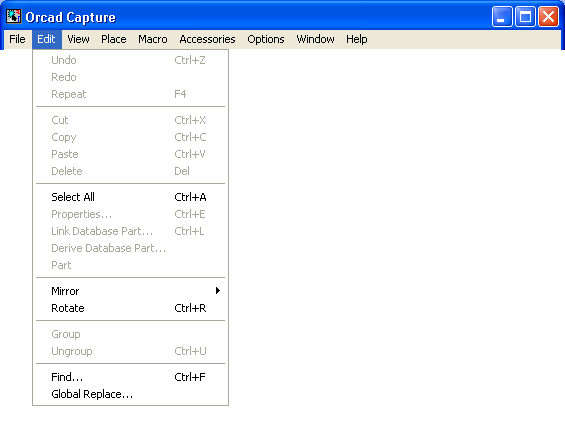Open the Window menu
The height and width of the screenshot is (433, 565).
(315, 39)
